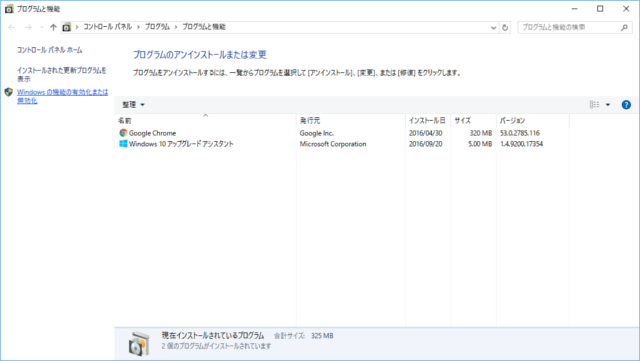Click Microsoft Corporation publisher cell
This screenshot has width=640, height=361.
coord(333,144)
